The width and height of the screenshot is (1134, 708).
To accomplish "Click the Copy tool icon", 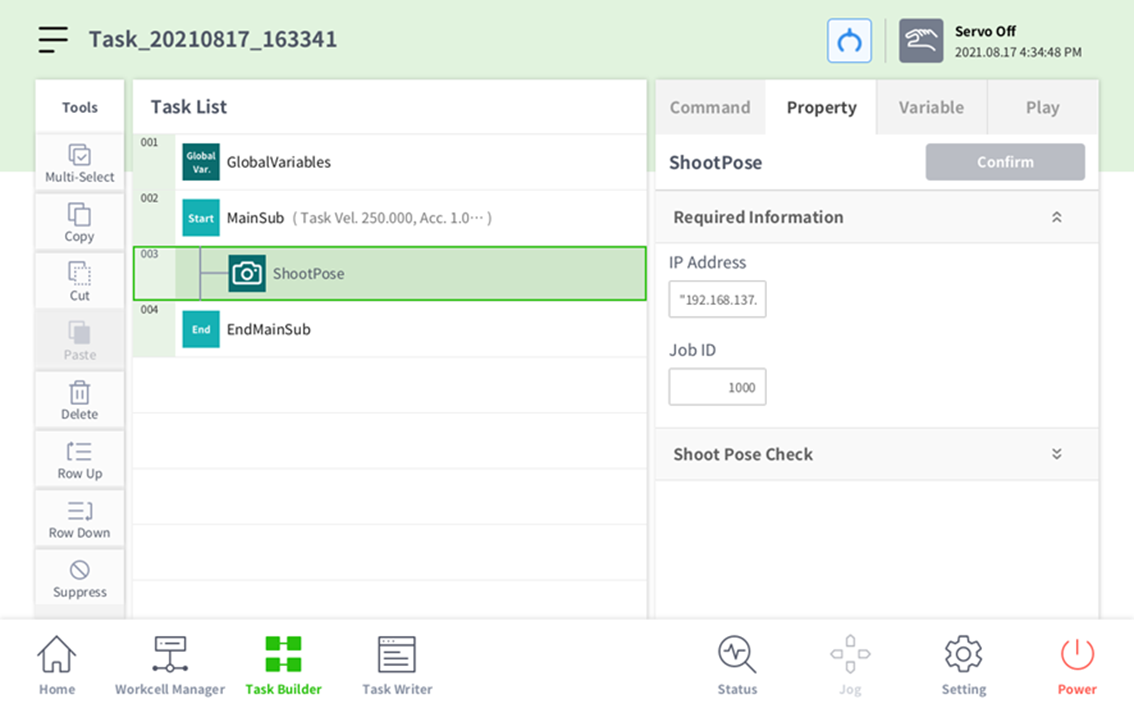I will (x=80, y=222).
